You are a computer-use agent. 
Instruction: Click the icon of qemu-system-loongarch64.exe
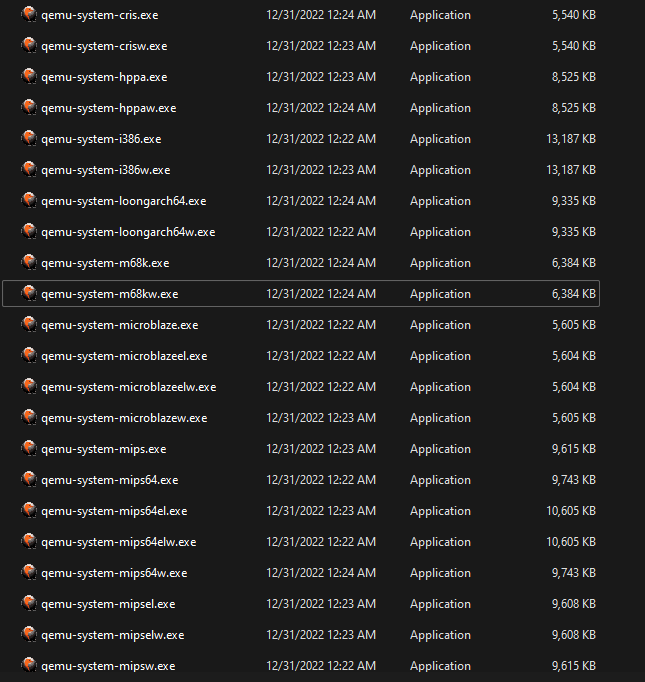(x=29, y=201)
